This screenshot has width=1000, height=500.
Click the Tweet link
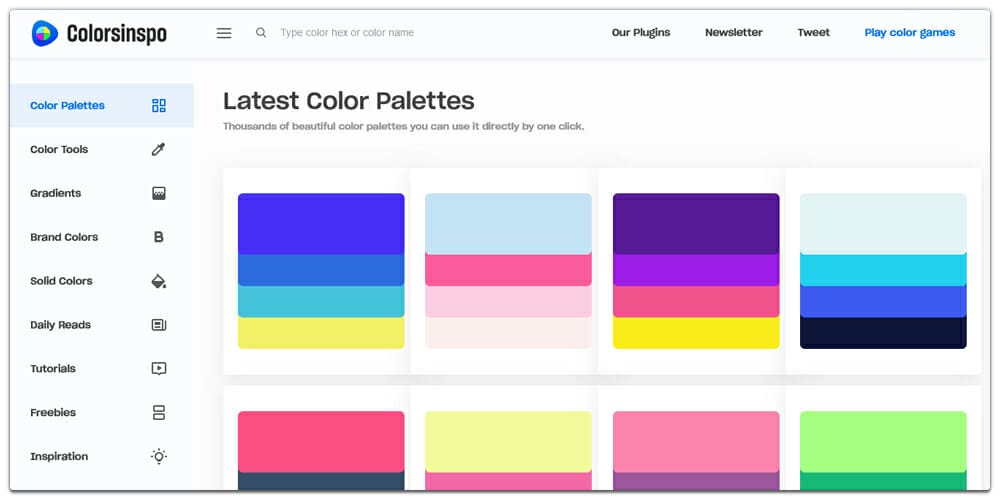point(814,33)
